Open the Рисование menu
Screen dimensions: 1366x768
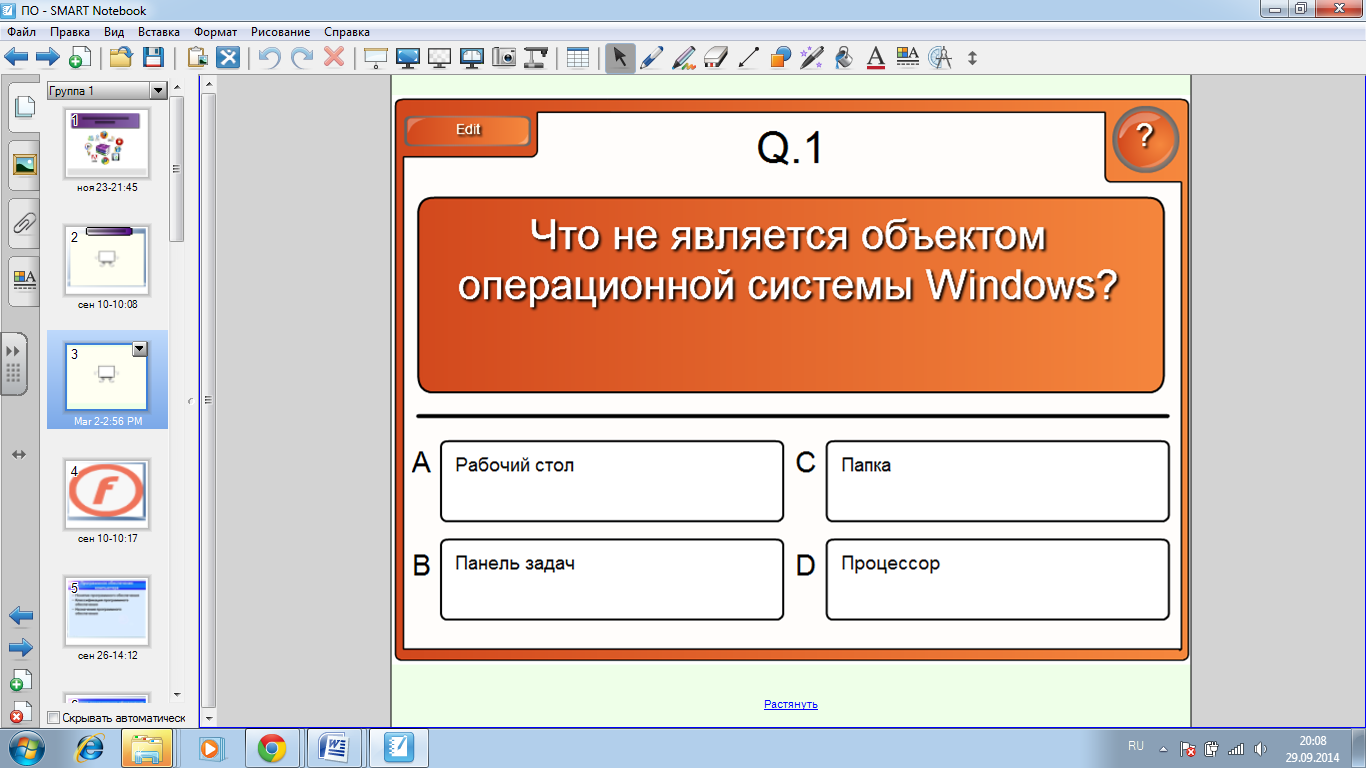point(281,32)
